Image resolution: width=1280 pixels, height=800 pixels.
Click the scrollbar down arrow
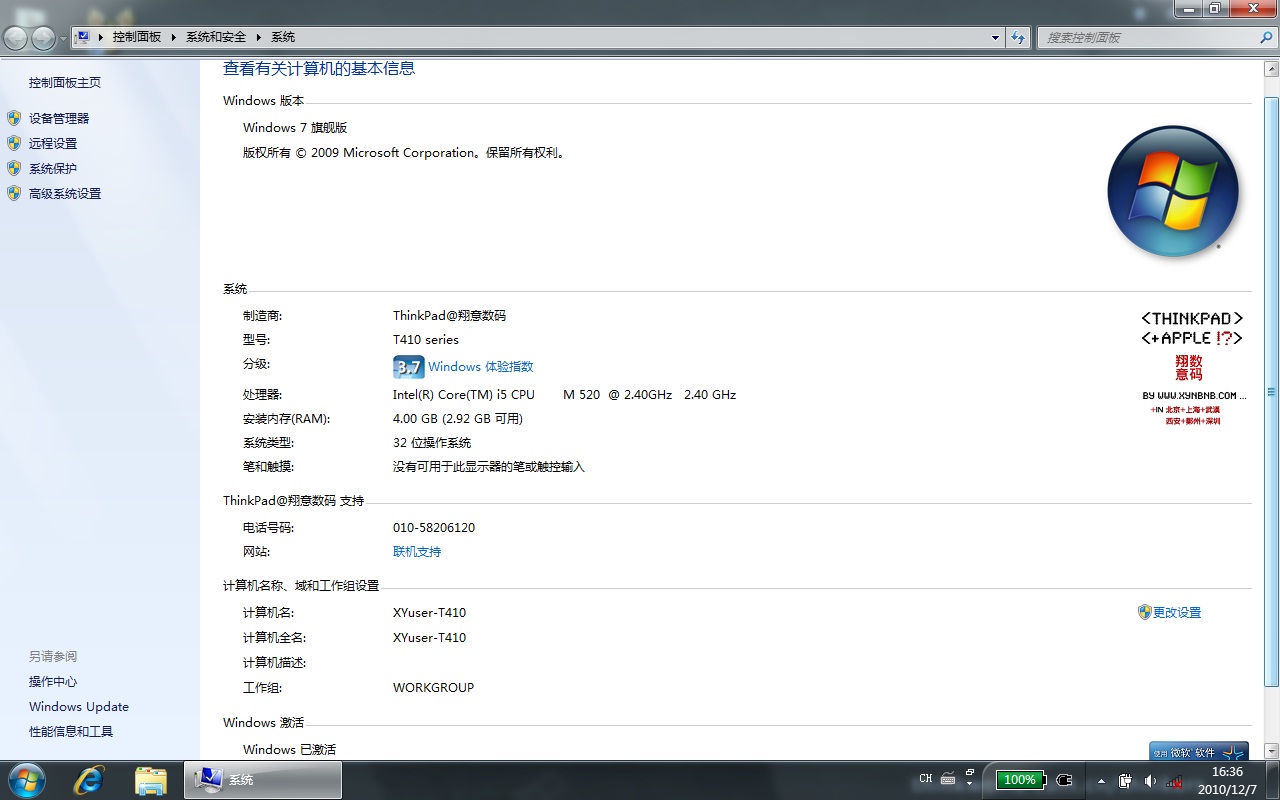1271,751
